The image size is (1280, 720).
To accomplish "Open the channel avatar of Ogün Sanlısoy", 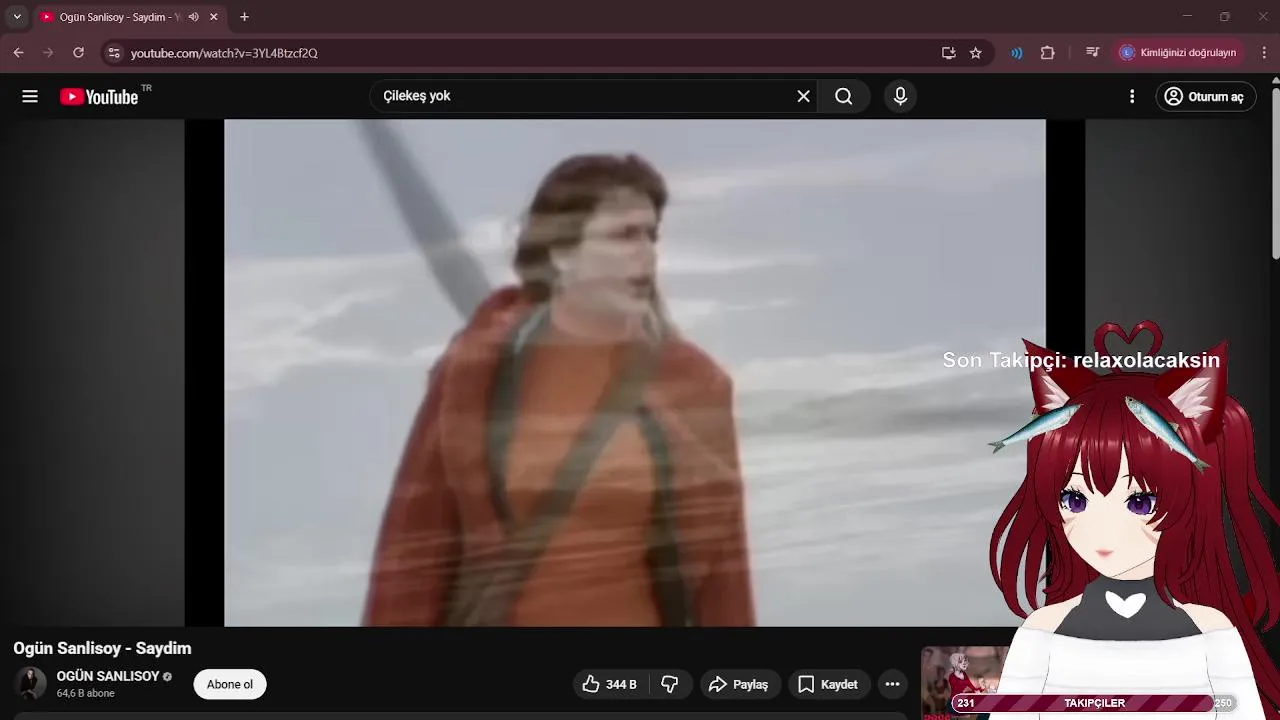I will [31, 684].
